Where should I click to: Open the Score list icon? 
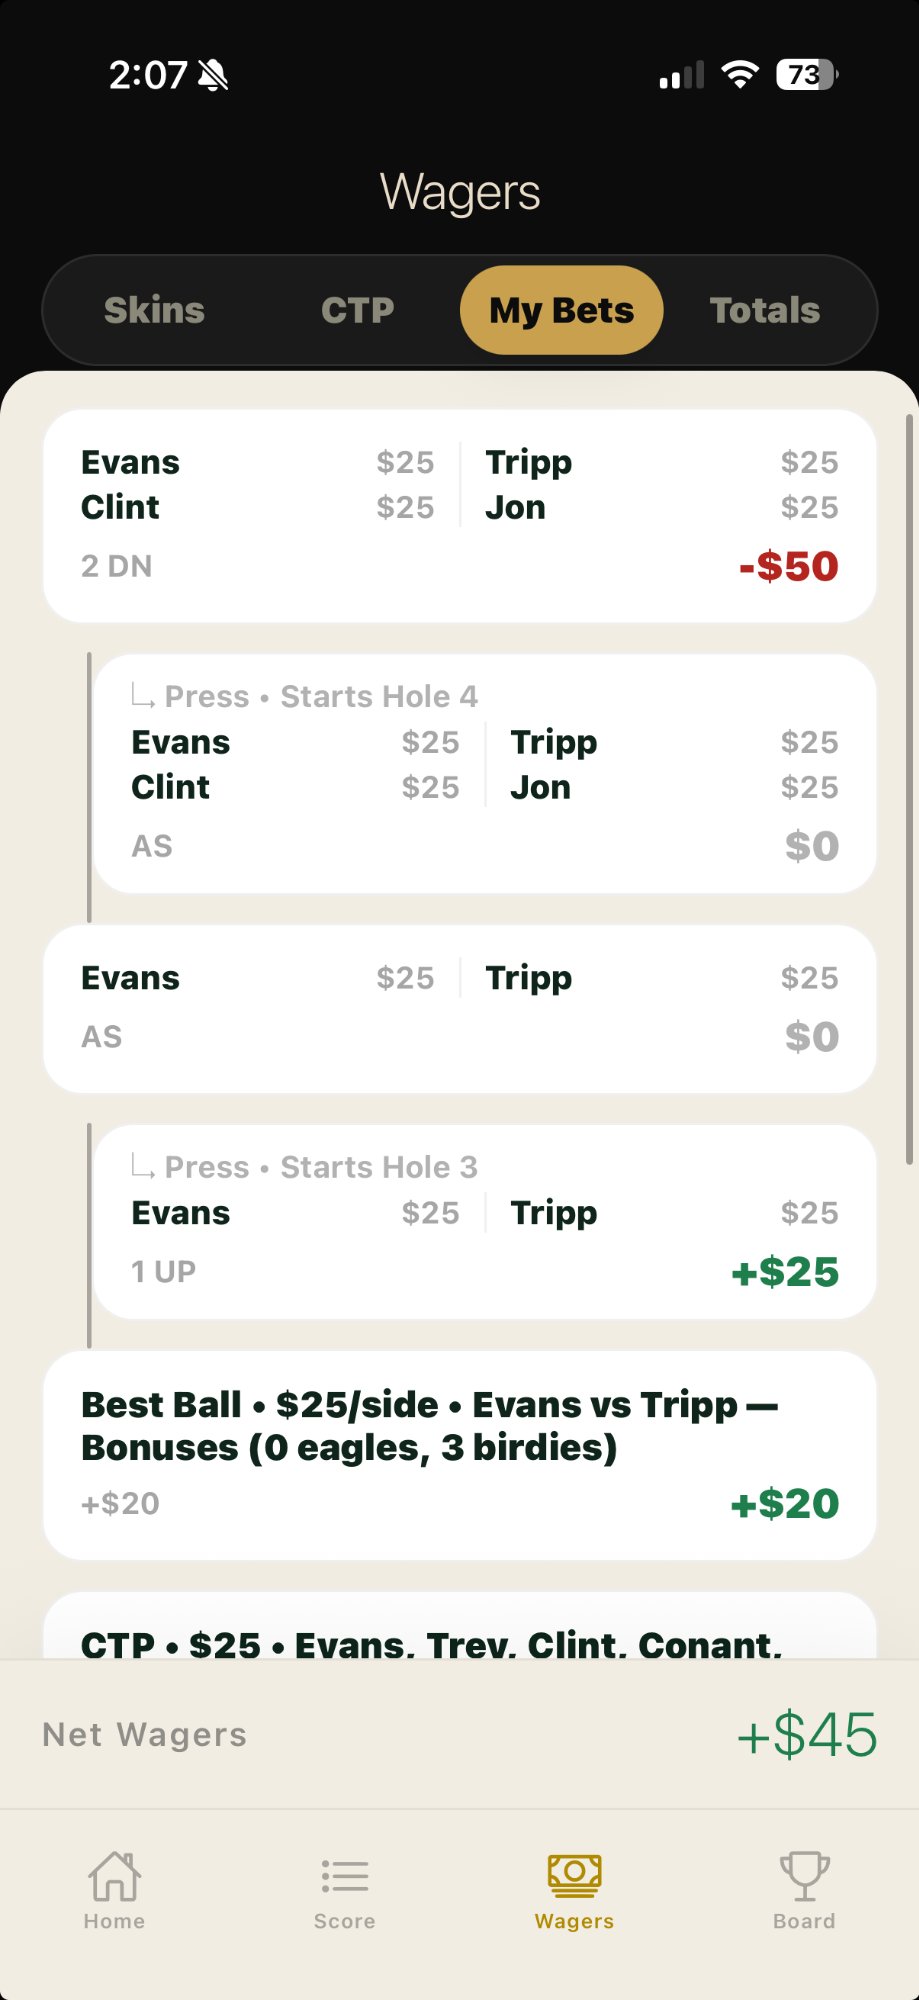click(x=345, y=1876)
